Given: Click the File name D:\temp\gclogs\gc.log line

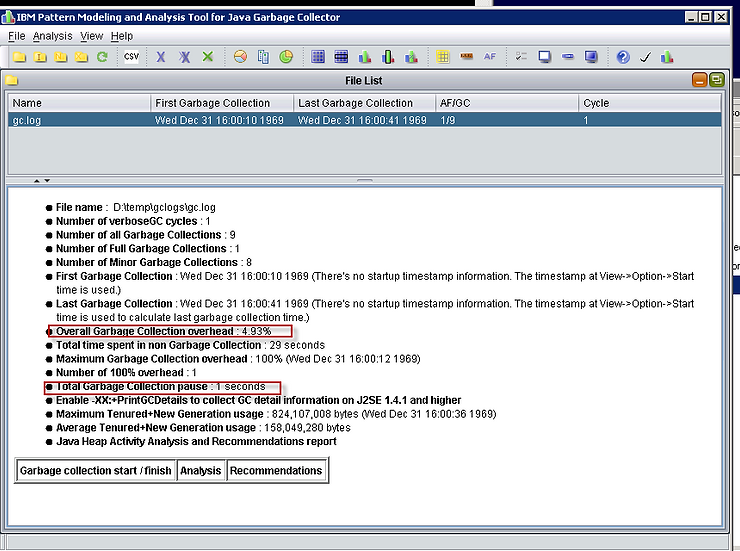Looking at the screenshot, I should tap(135, 207).
